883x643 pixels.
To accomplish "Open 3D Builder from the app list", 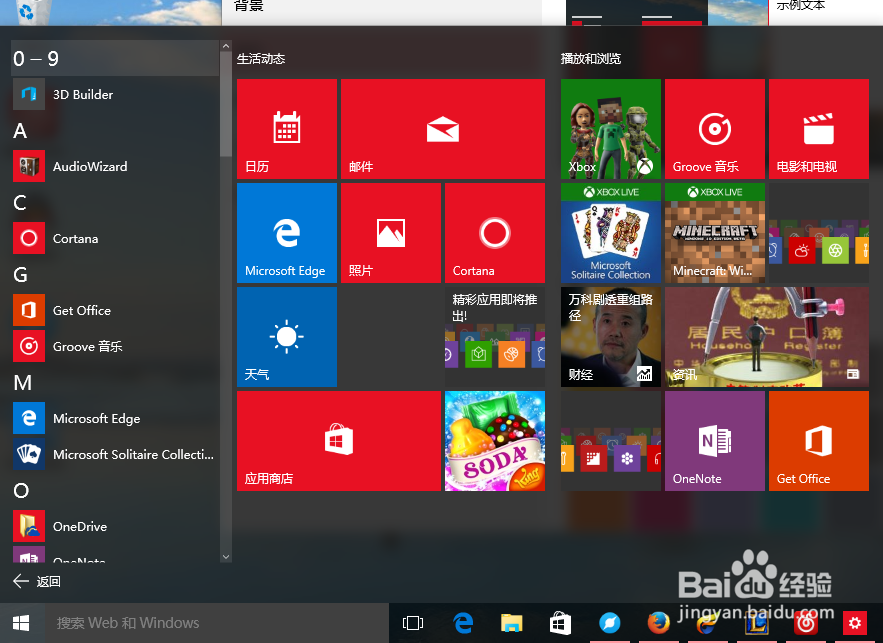I will click(115, 95).
